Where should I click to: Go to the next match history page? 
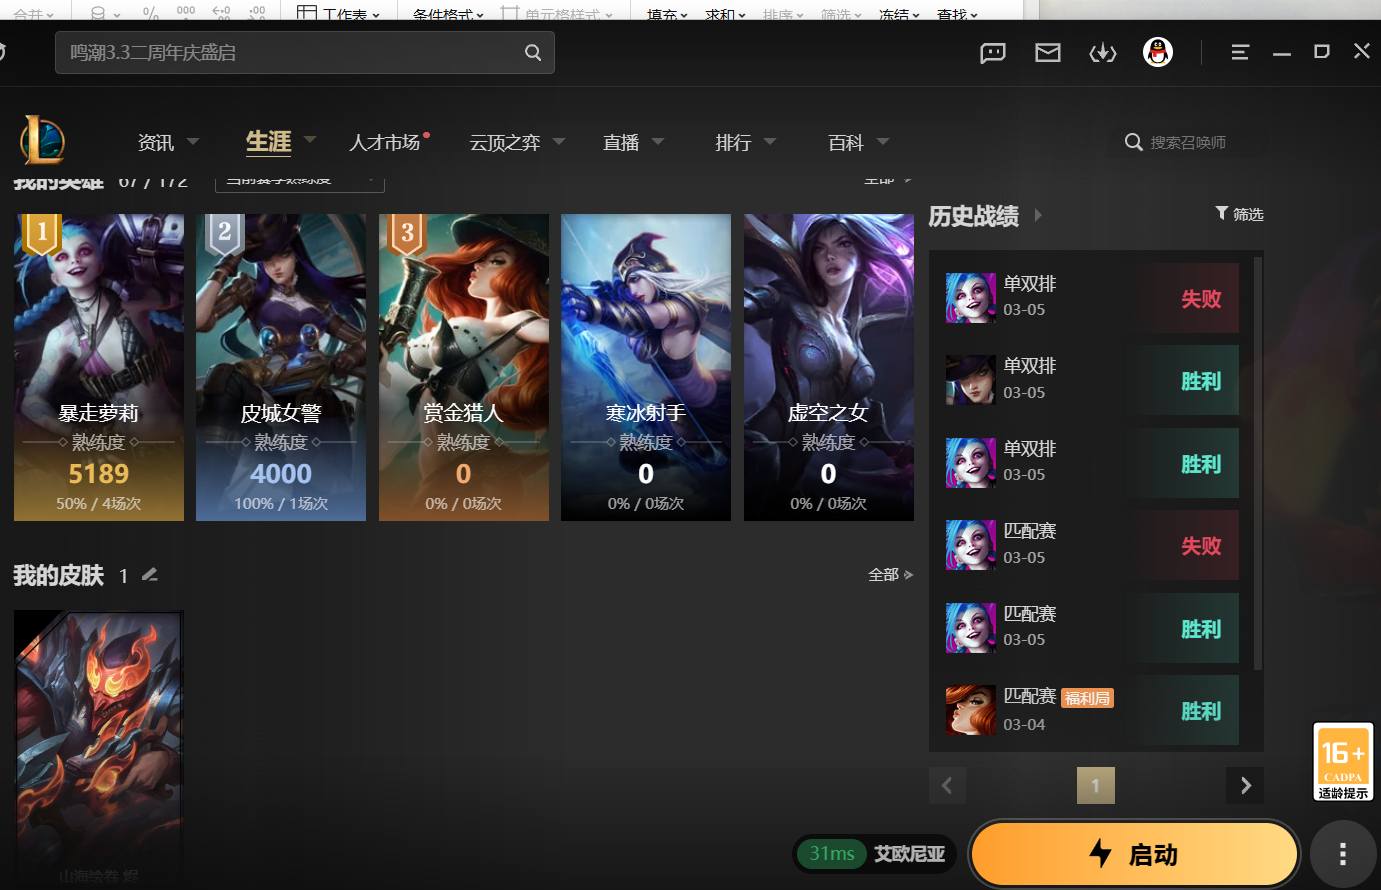point(1245,786)
